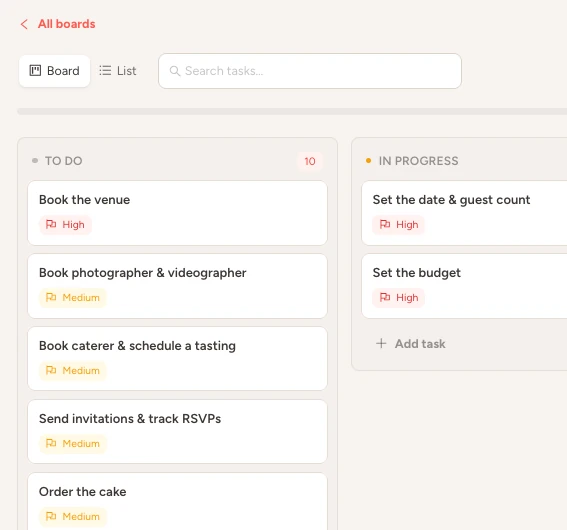Click the List view lines icon

click(x=105, y=70)
